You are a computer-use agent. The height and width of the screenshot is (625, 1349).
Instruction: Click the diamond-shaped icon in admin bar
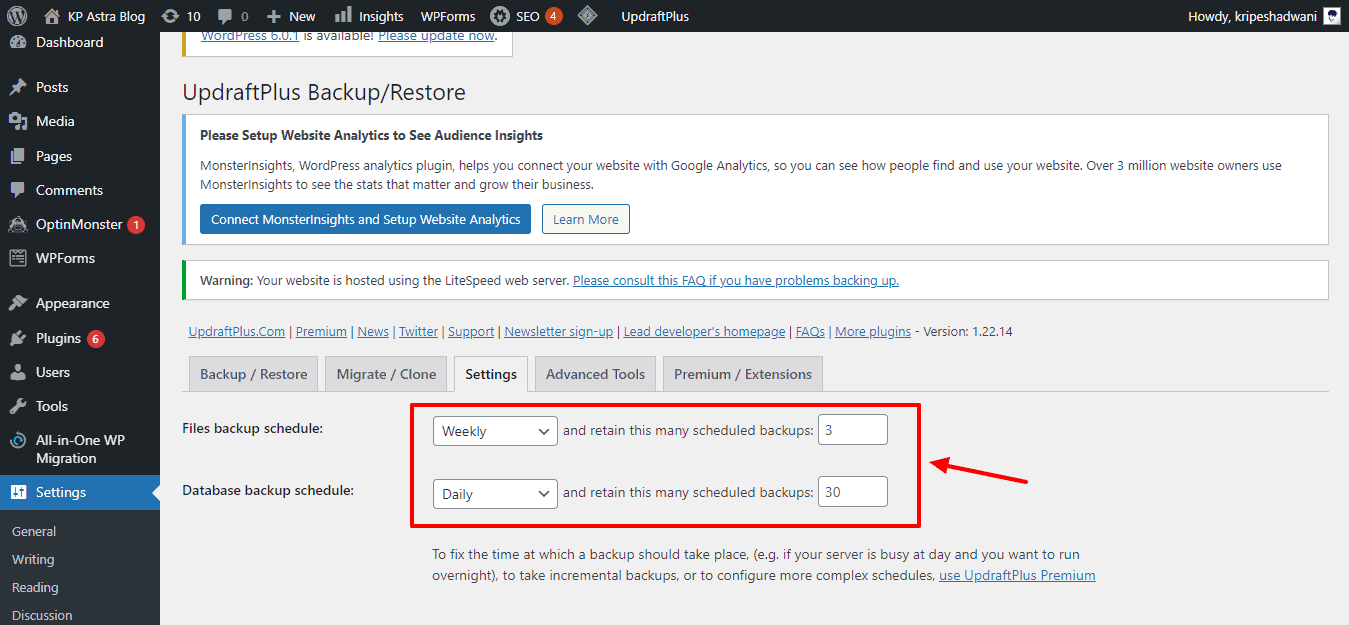coord(588,16)
